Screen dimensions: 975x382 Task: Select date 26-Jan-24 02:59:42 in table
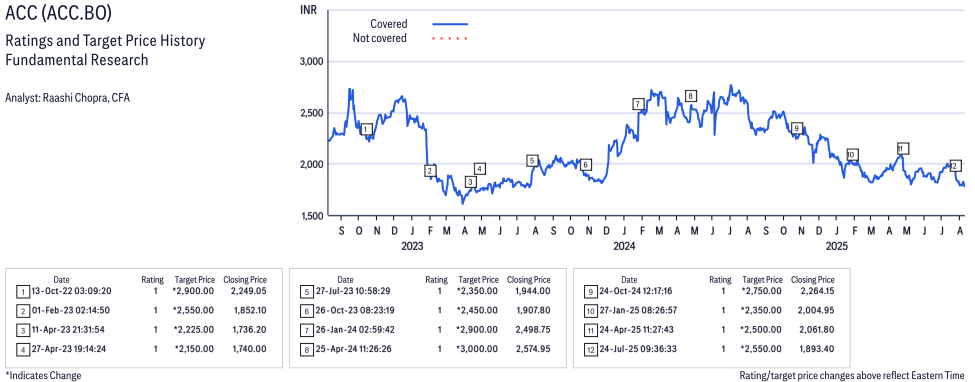click(354, 329)
